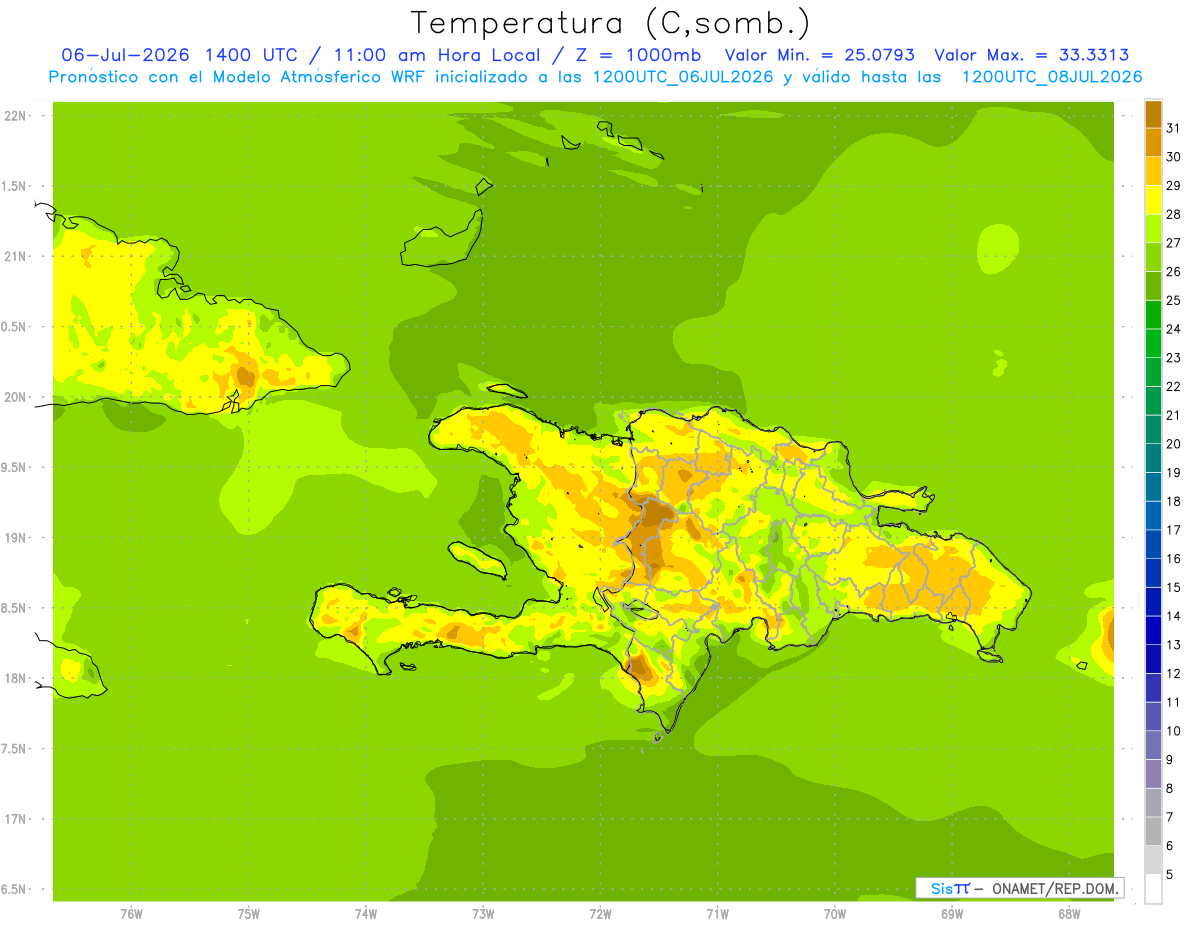Click the "73W" longitude axis label

pyautogui.click(x=483, y=914)
